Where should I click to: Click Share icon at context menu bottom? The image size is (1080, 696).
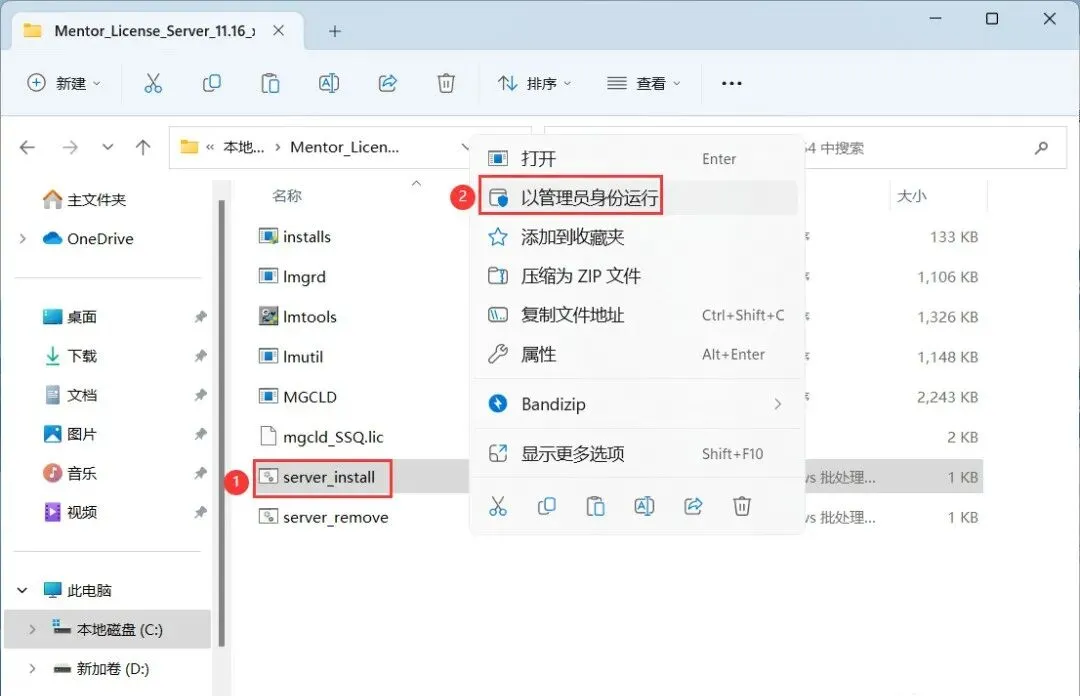point(693,506)
